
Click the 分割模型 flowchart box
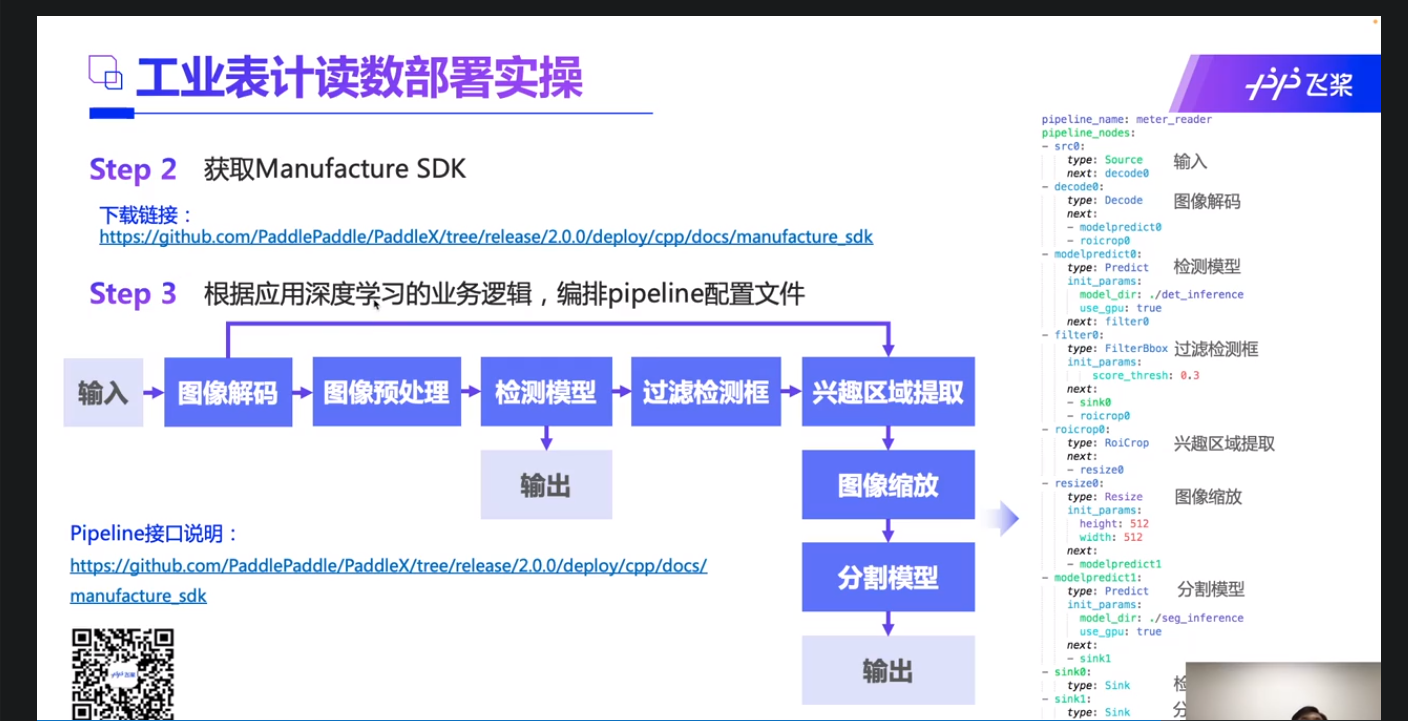888,577
